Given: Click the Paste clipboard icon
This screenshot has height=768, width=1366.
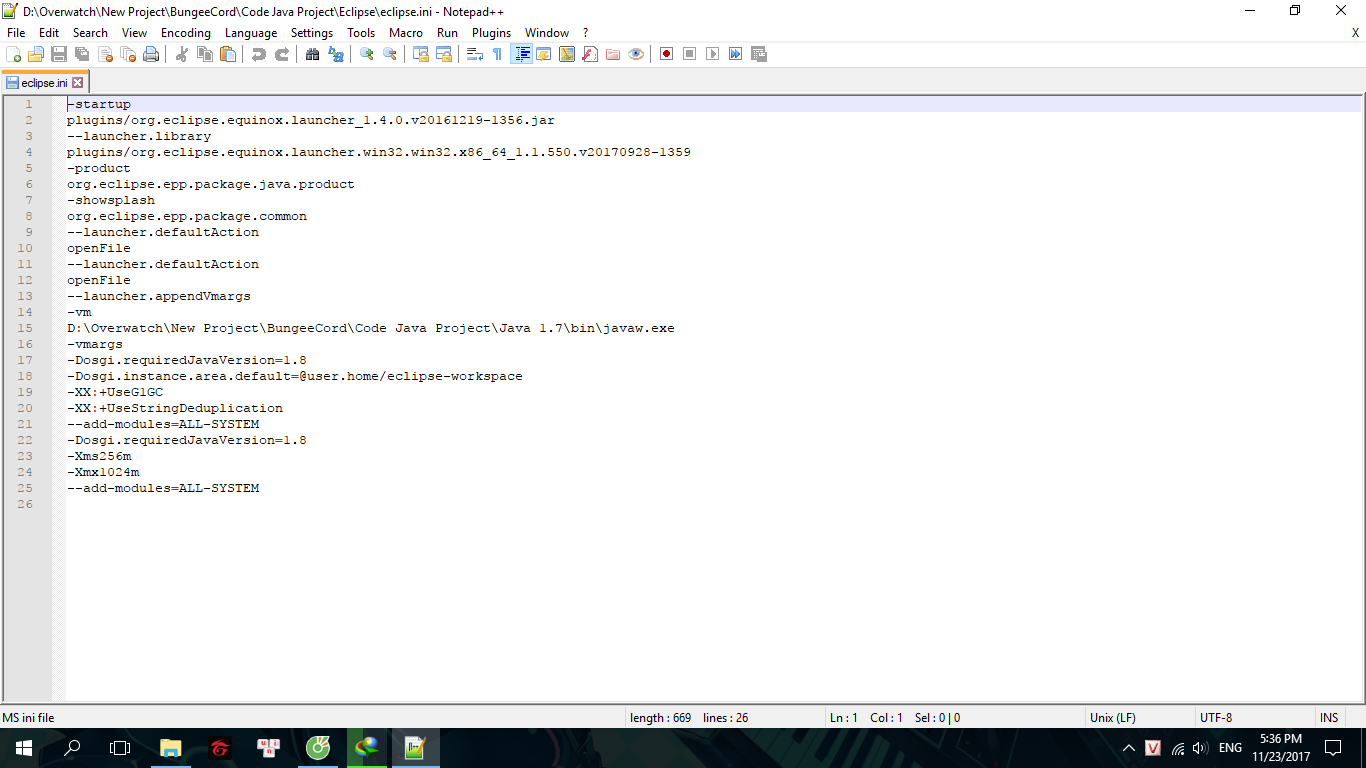Looking at the screenshot, I should pyautogui.click(x=228, y=54).
